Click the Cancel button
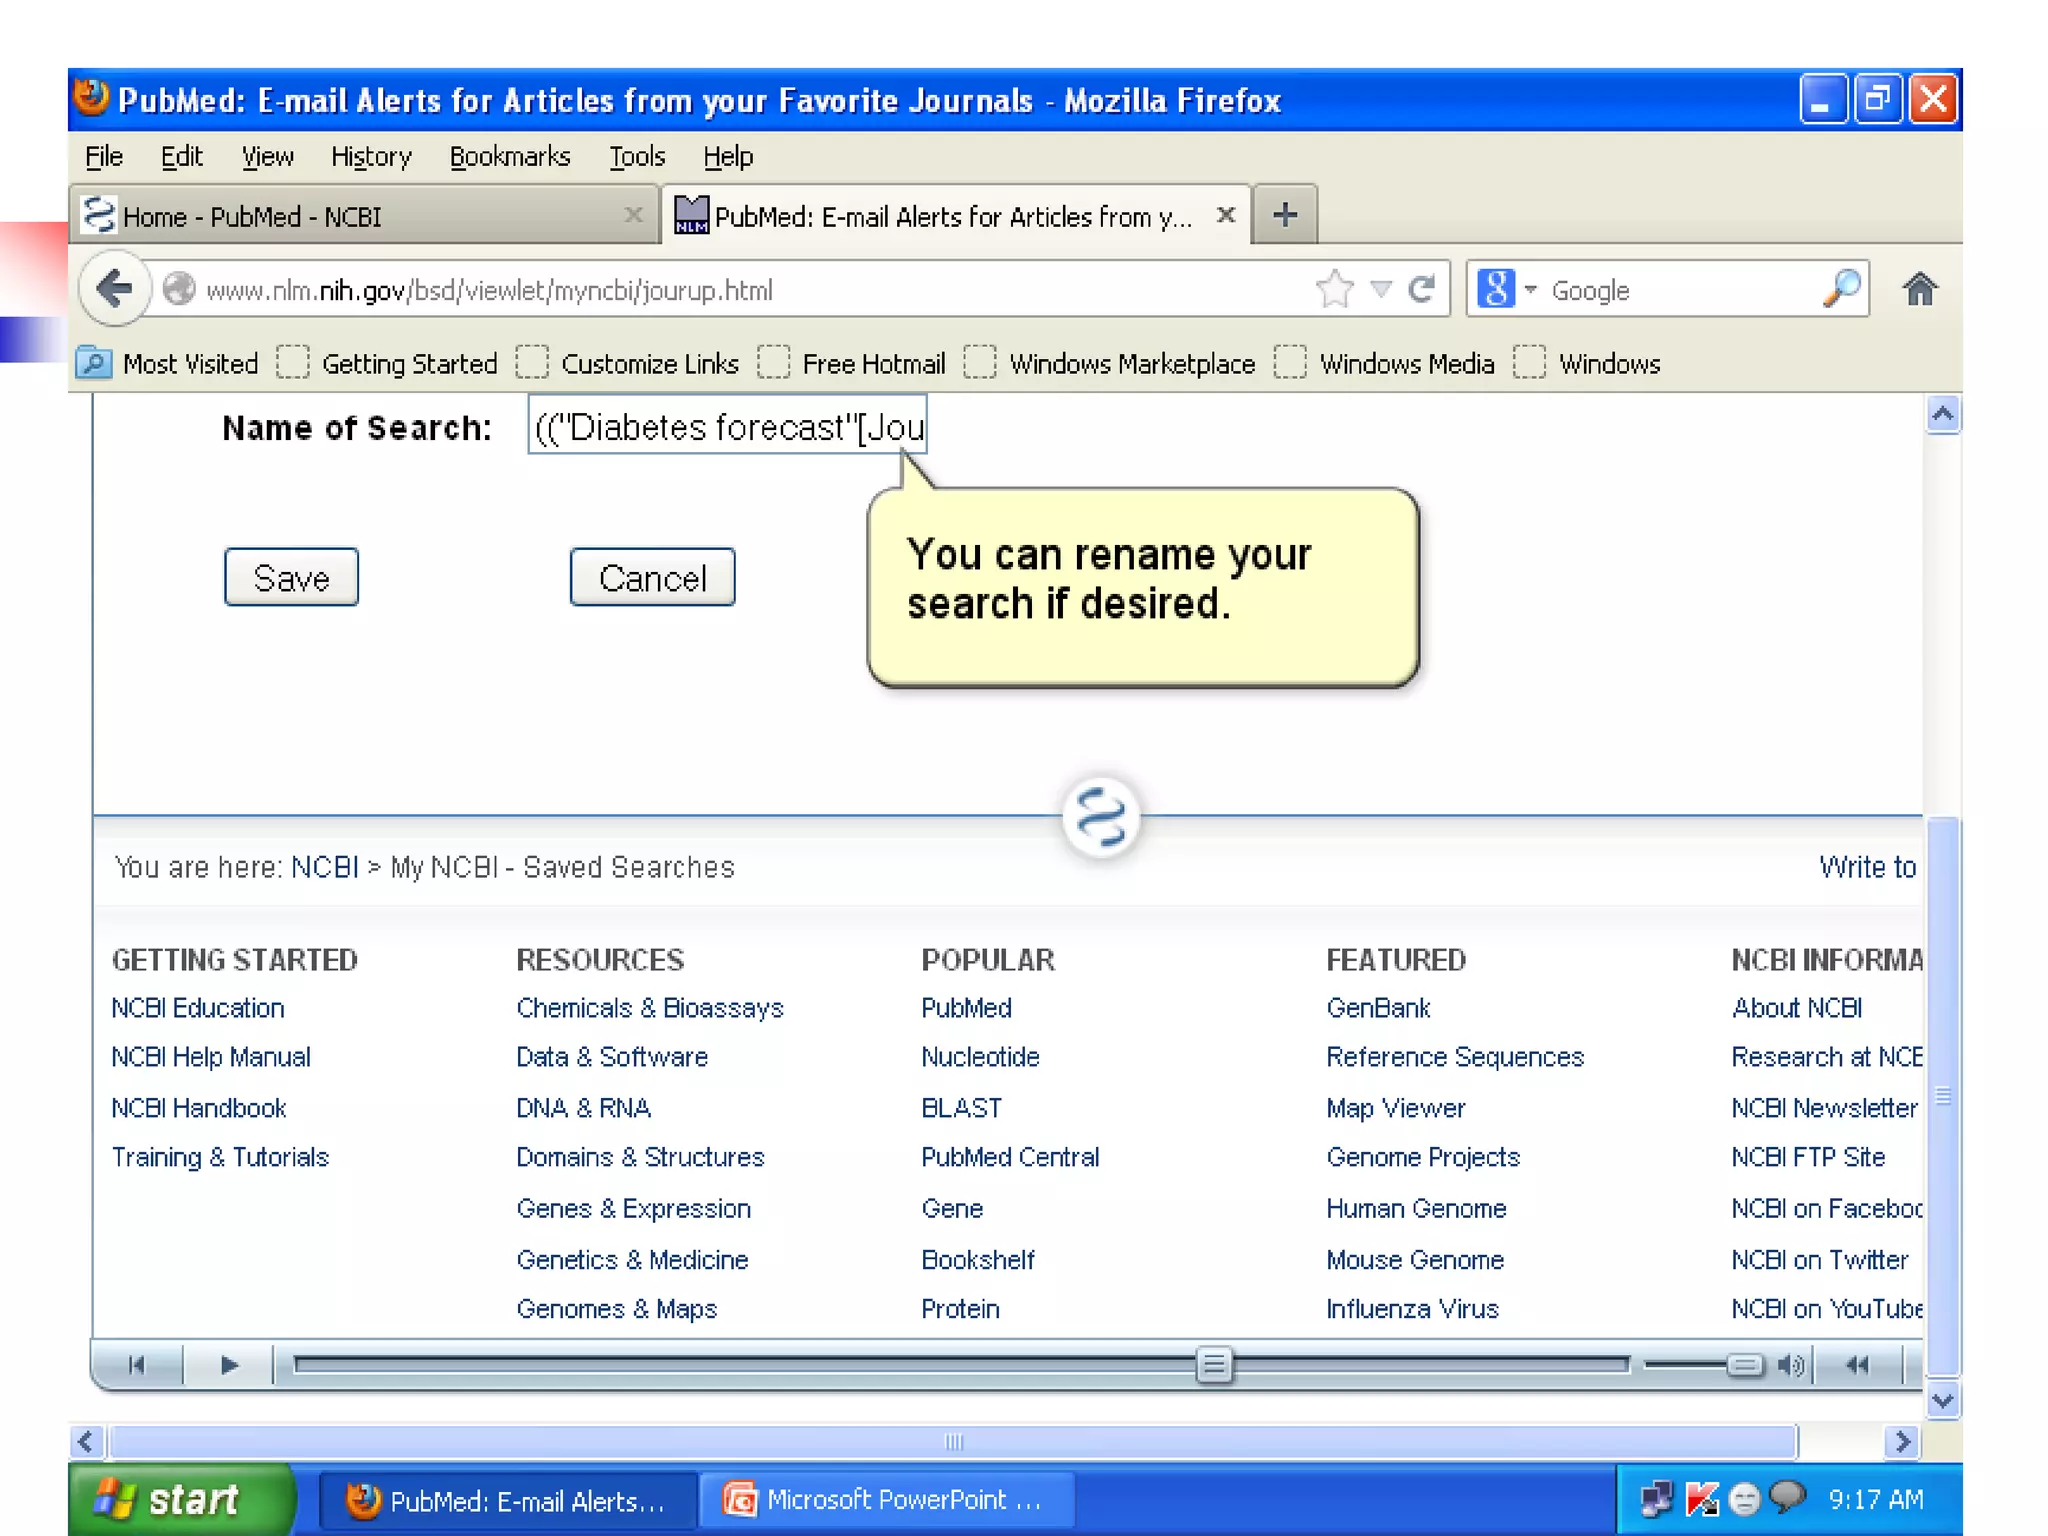This screenshot has width=2048, height=1536. [x=652, y=578]
